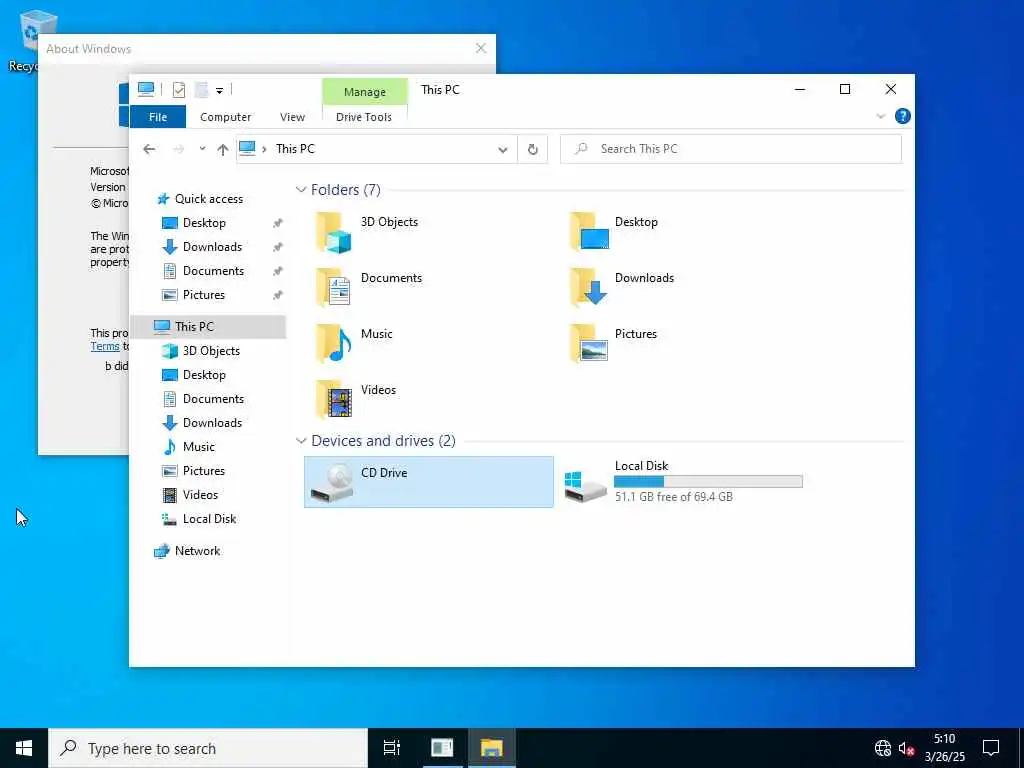Screen dimensions: 1024x768
Task: Switch to About Windows taskbar app
Action: (x=442, y=748)
